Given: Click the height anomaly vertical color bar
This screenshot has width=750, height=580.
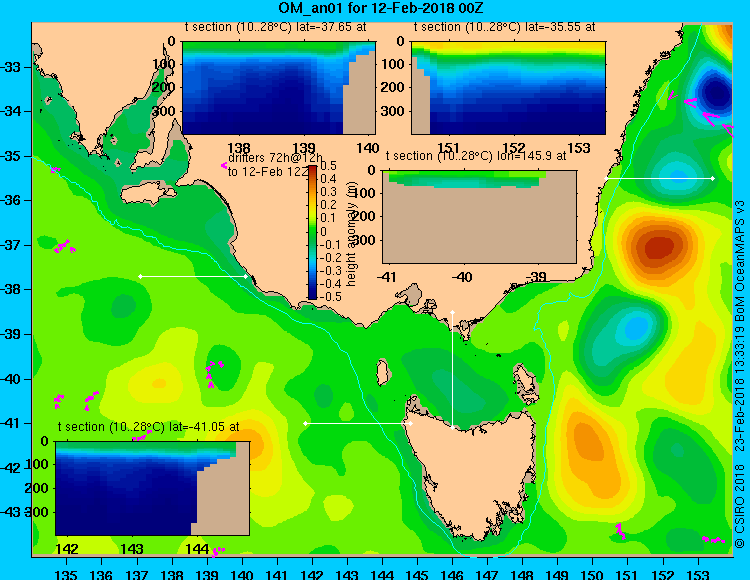Looking at the screenshot, I should (x=312, y=232).
